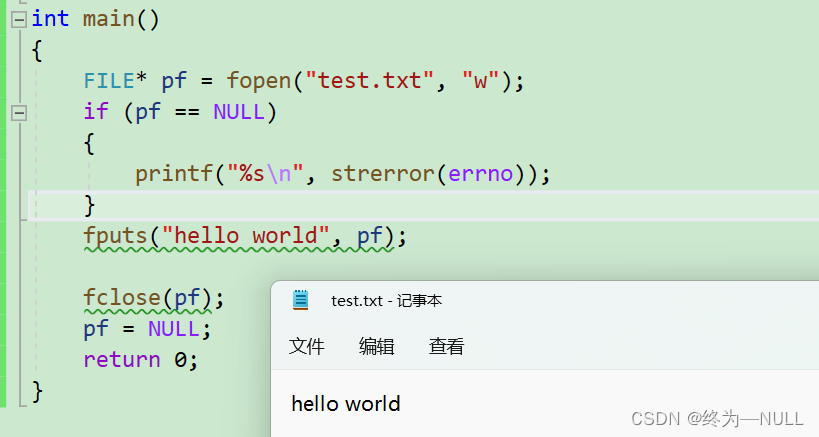Open the 查看 menu in Notepad
Screen dimensions: 819x437
click(x=447, y=347)
